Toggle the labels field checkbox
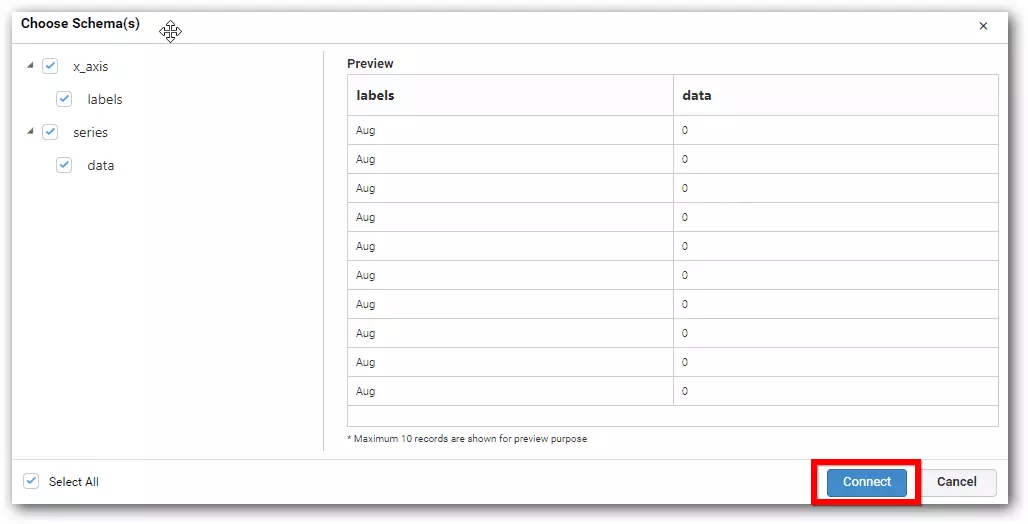The width and height of the screenshot is (1028, 524). coord(64,99)
